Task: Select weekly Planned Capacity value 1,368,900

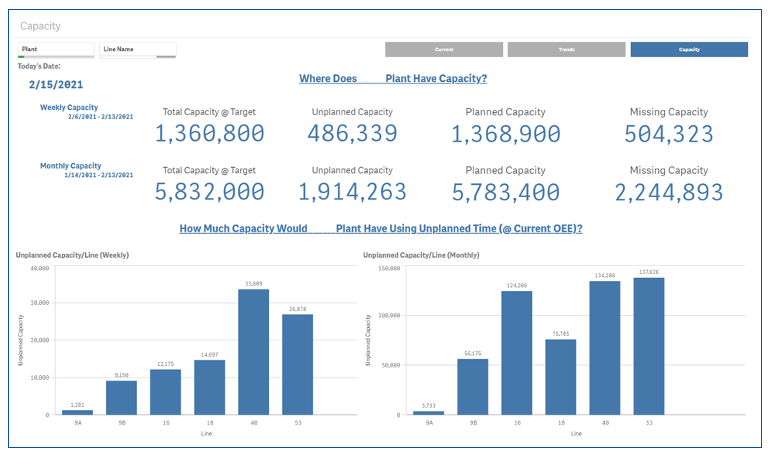Action: point(505,134)
